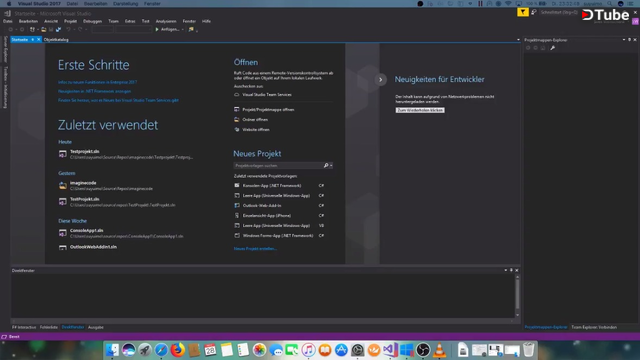640x360 pixels.
Task: Switch to the Ausgabe tab
Action: (96, 327)
